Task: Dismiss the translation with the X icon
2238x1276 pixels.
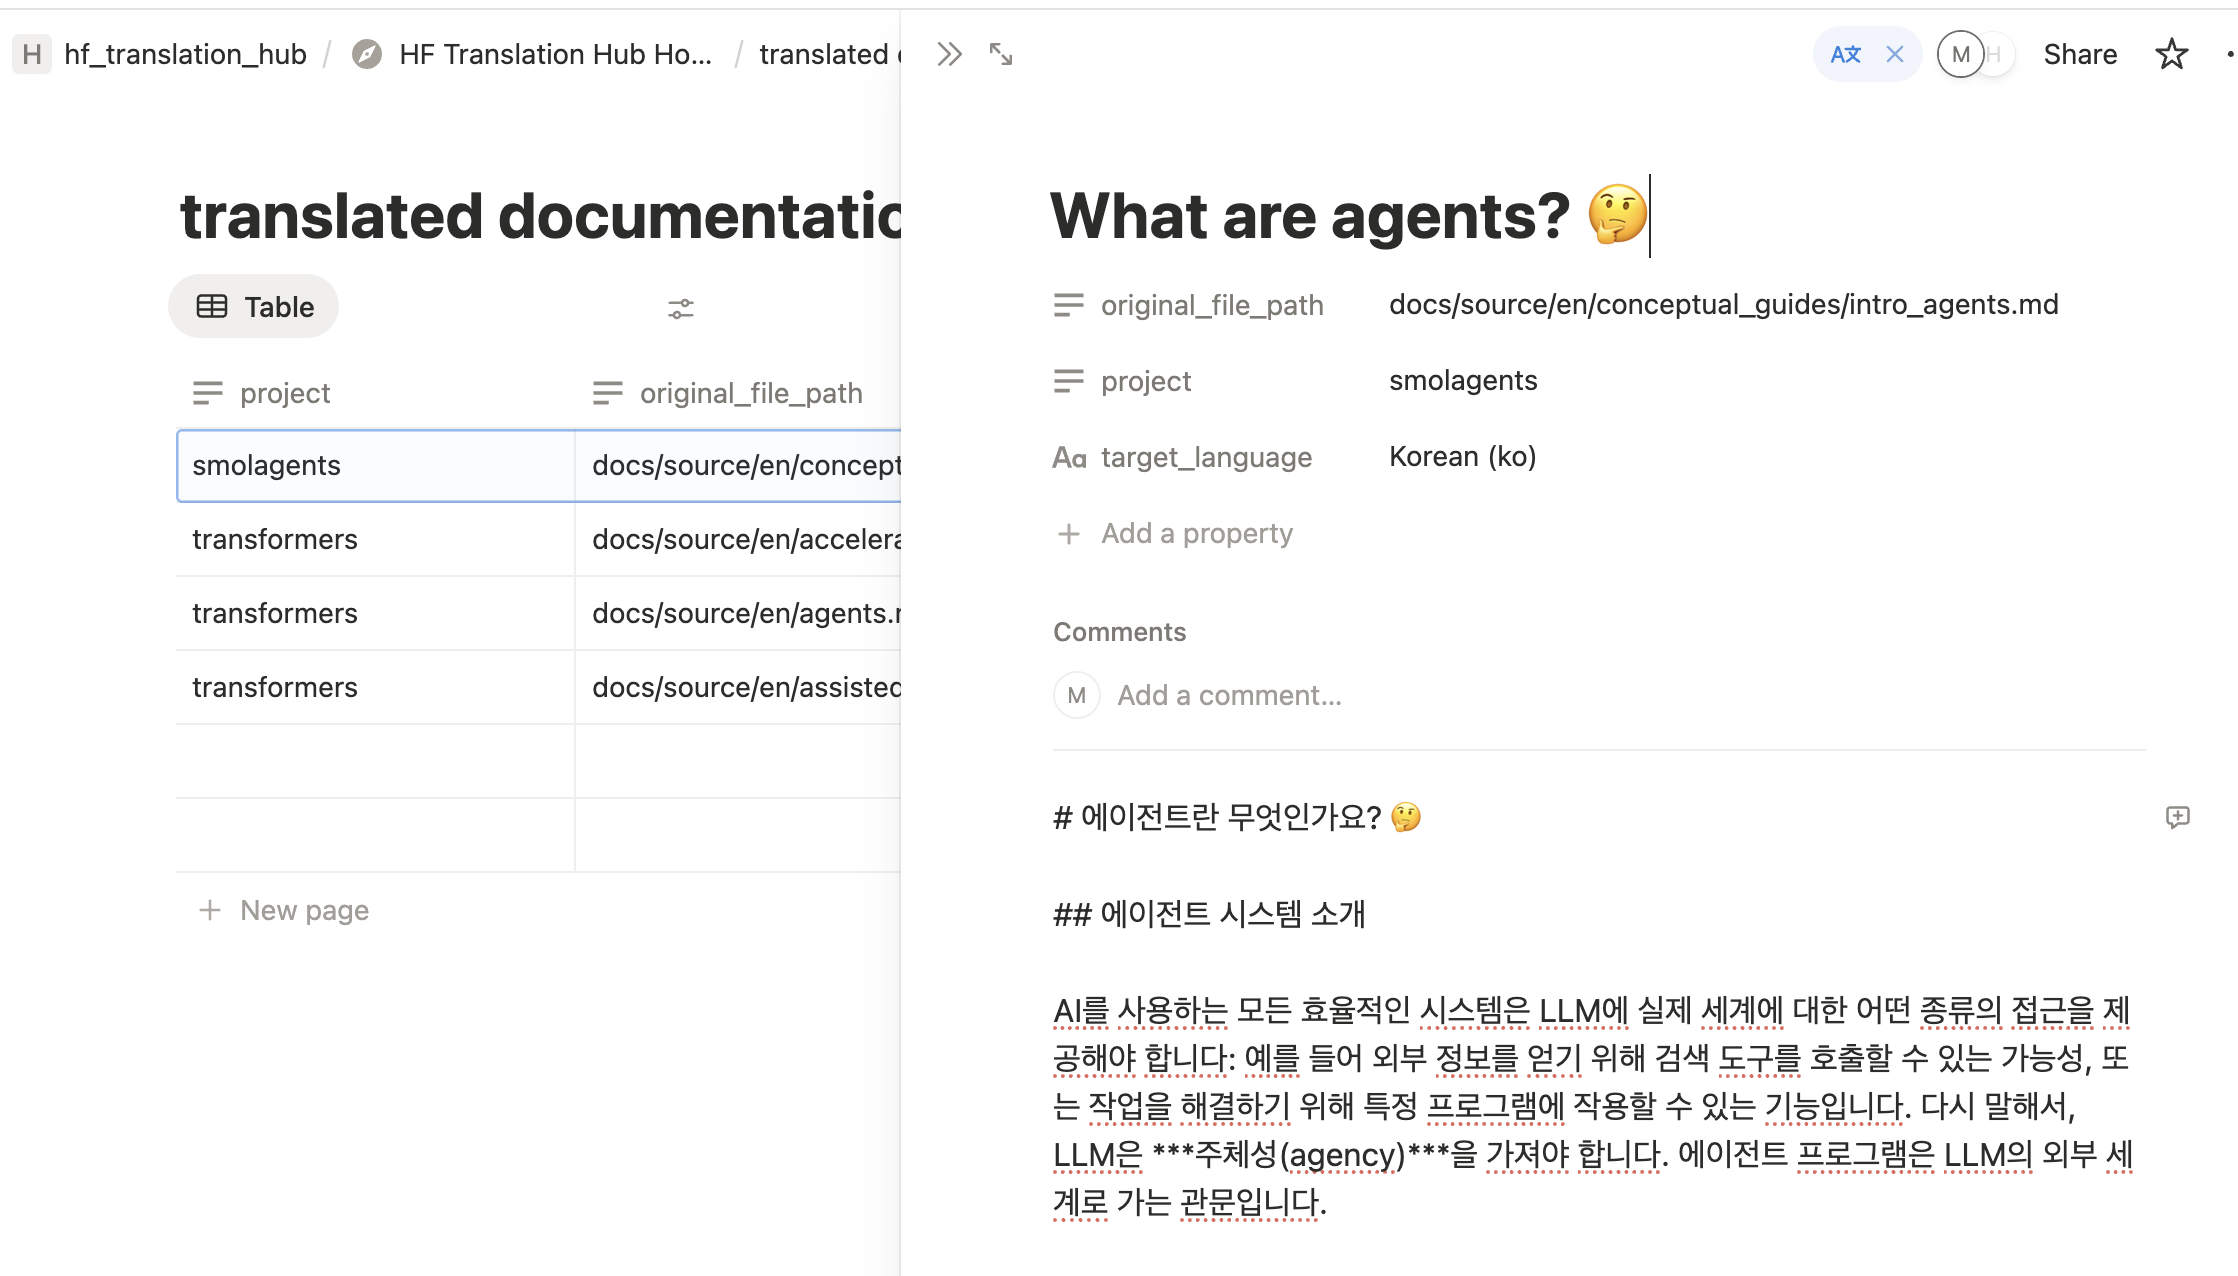Action: pyautogui.click(x=1894, y=54)
